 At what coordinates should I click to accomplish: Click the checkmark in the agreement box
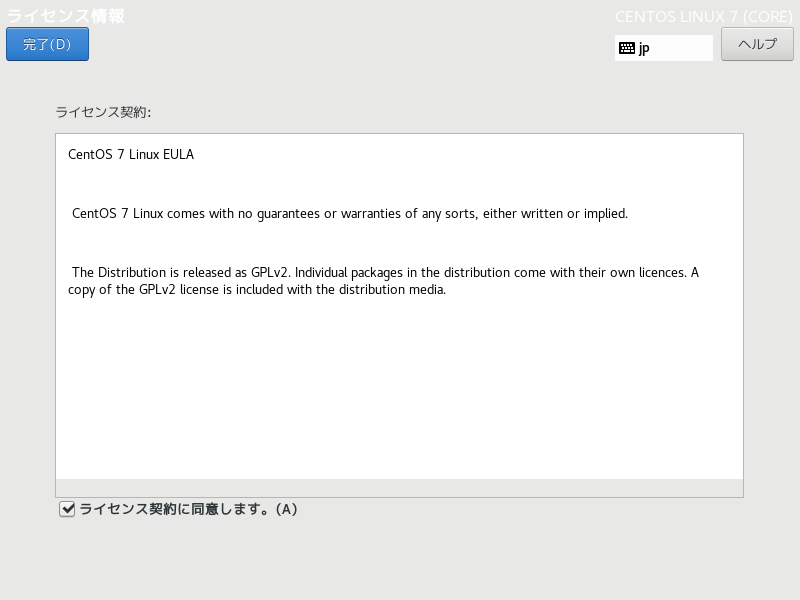tap(67, 509)
